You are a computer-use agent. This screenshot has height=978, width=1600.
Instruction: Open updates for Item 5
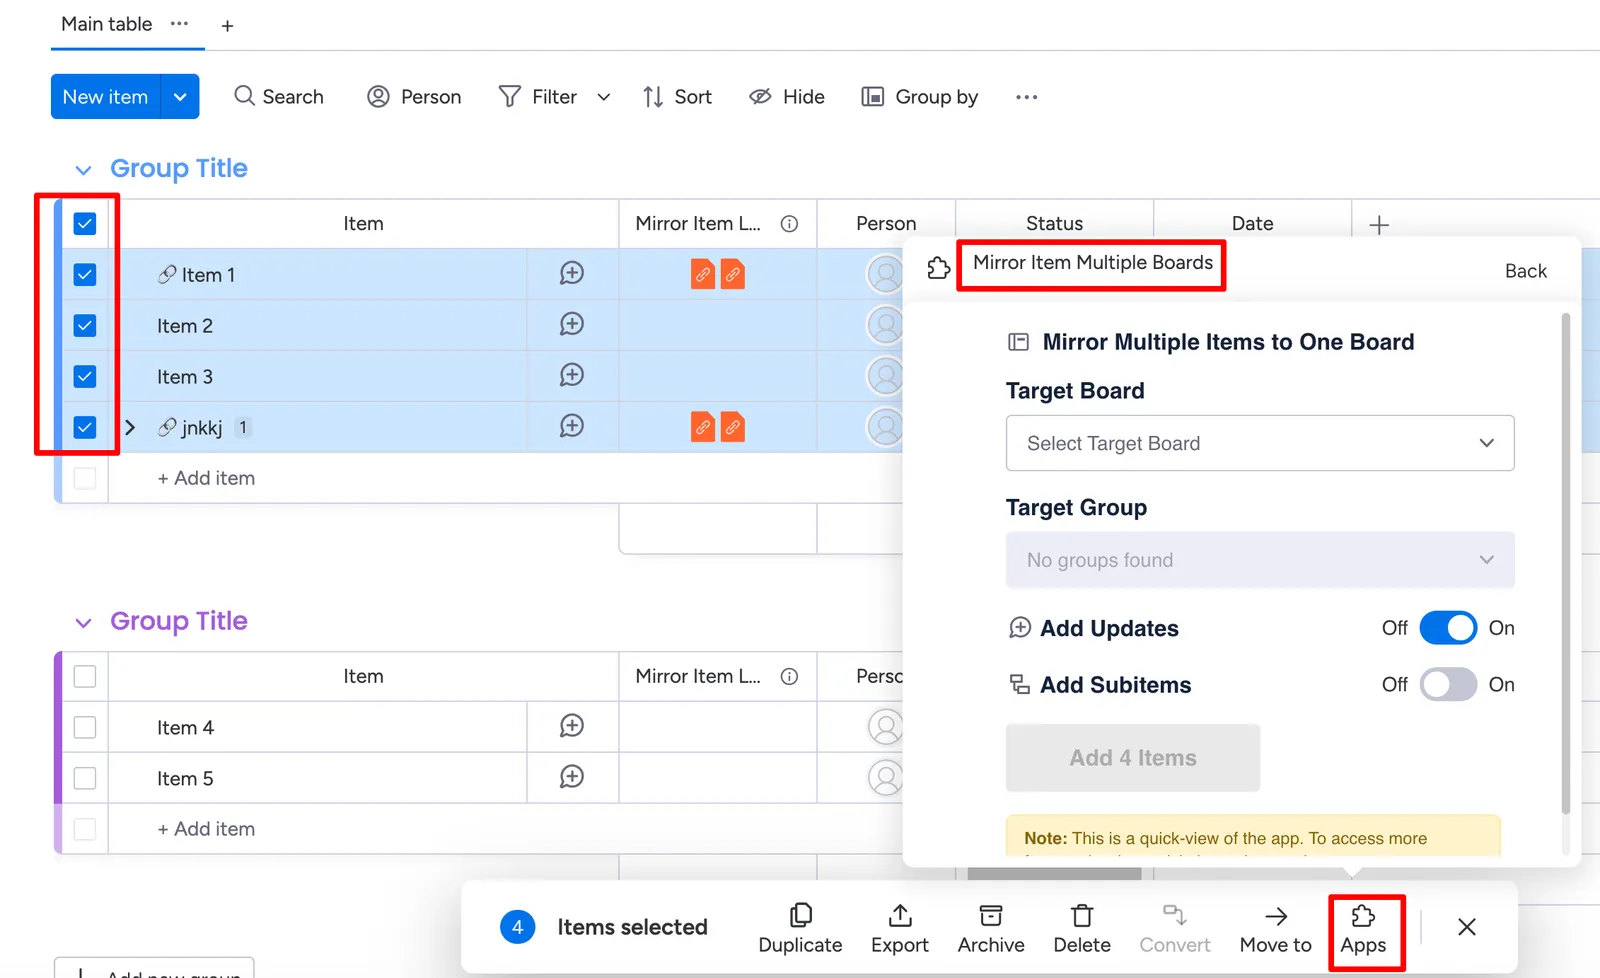pos(572,777)
